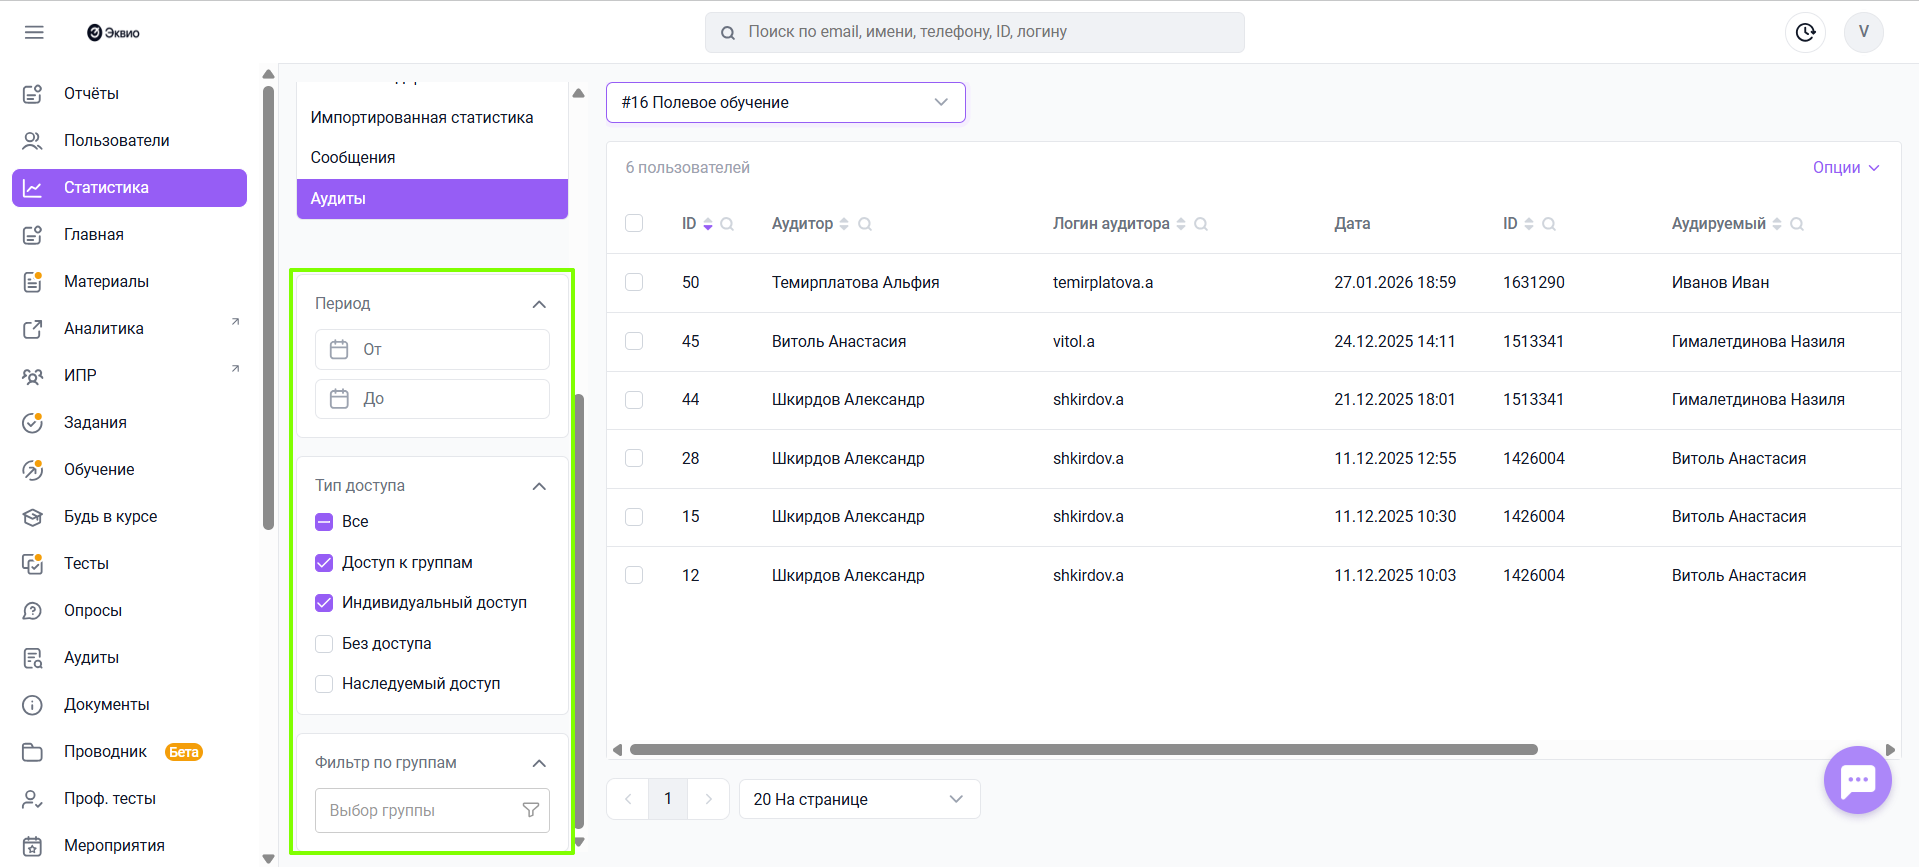Click the filter funnel icon in Выбор группы
Screen dimensions: 1919x867
[531, 810]
